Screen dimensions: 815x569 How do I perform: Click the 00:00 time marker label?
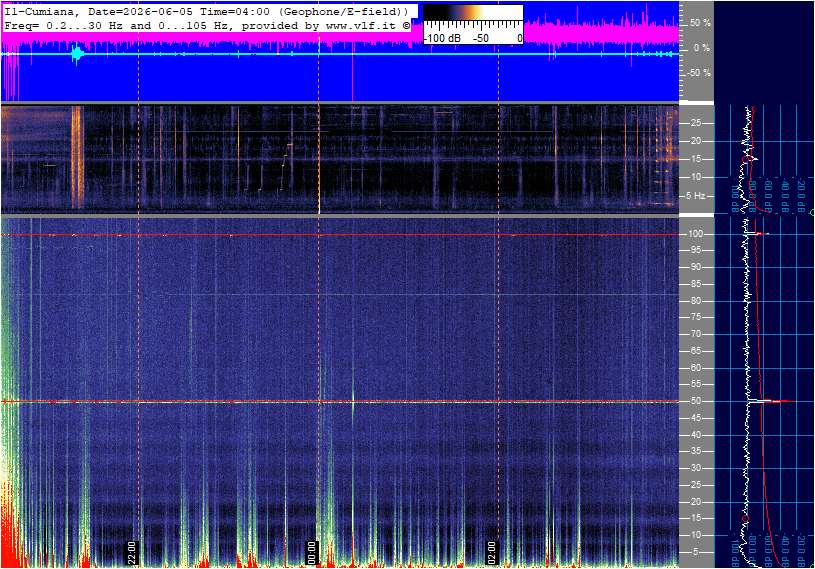[x=311, y=553]
